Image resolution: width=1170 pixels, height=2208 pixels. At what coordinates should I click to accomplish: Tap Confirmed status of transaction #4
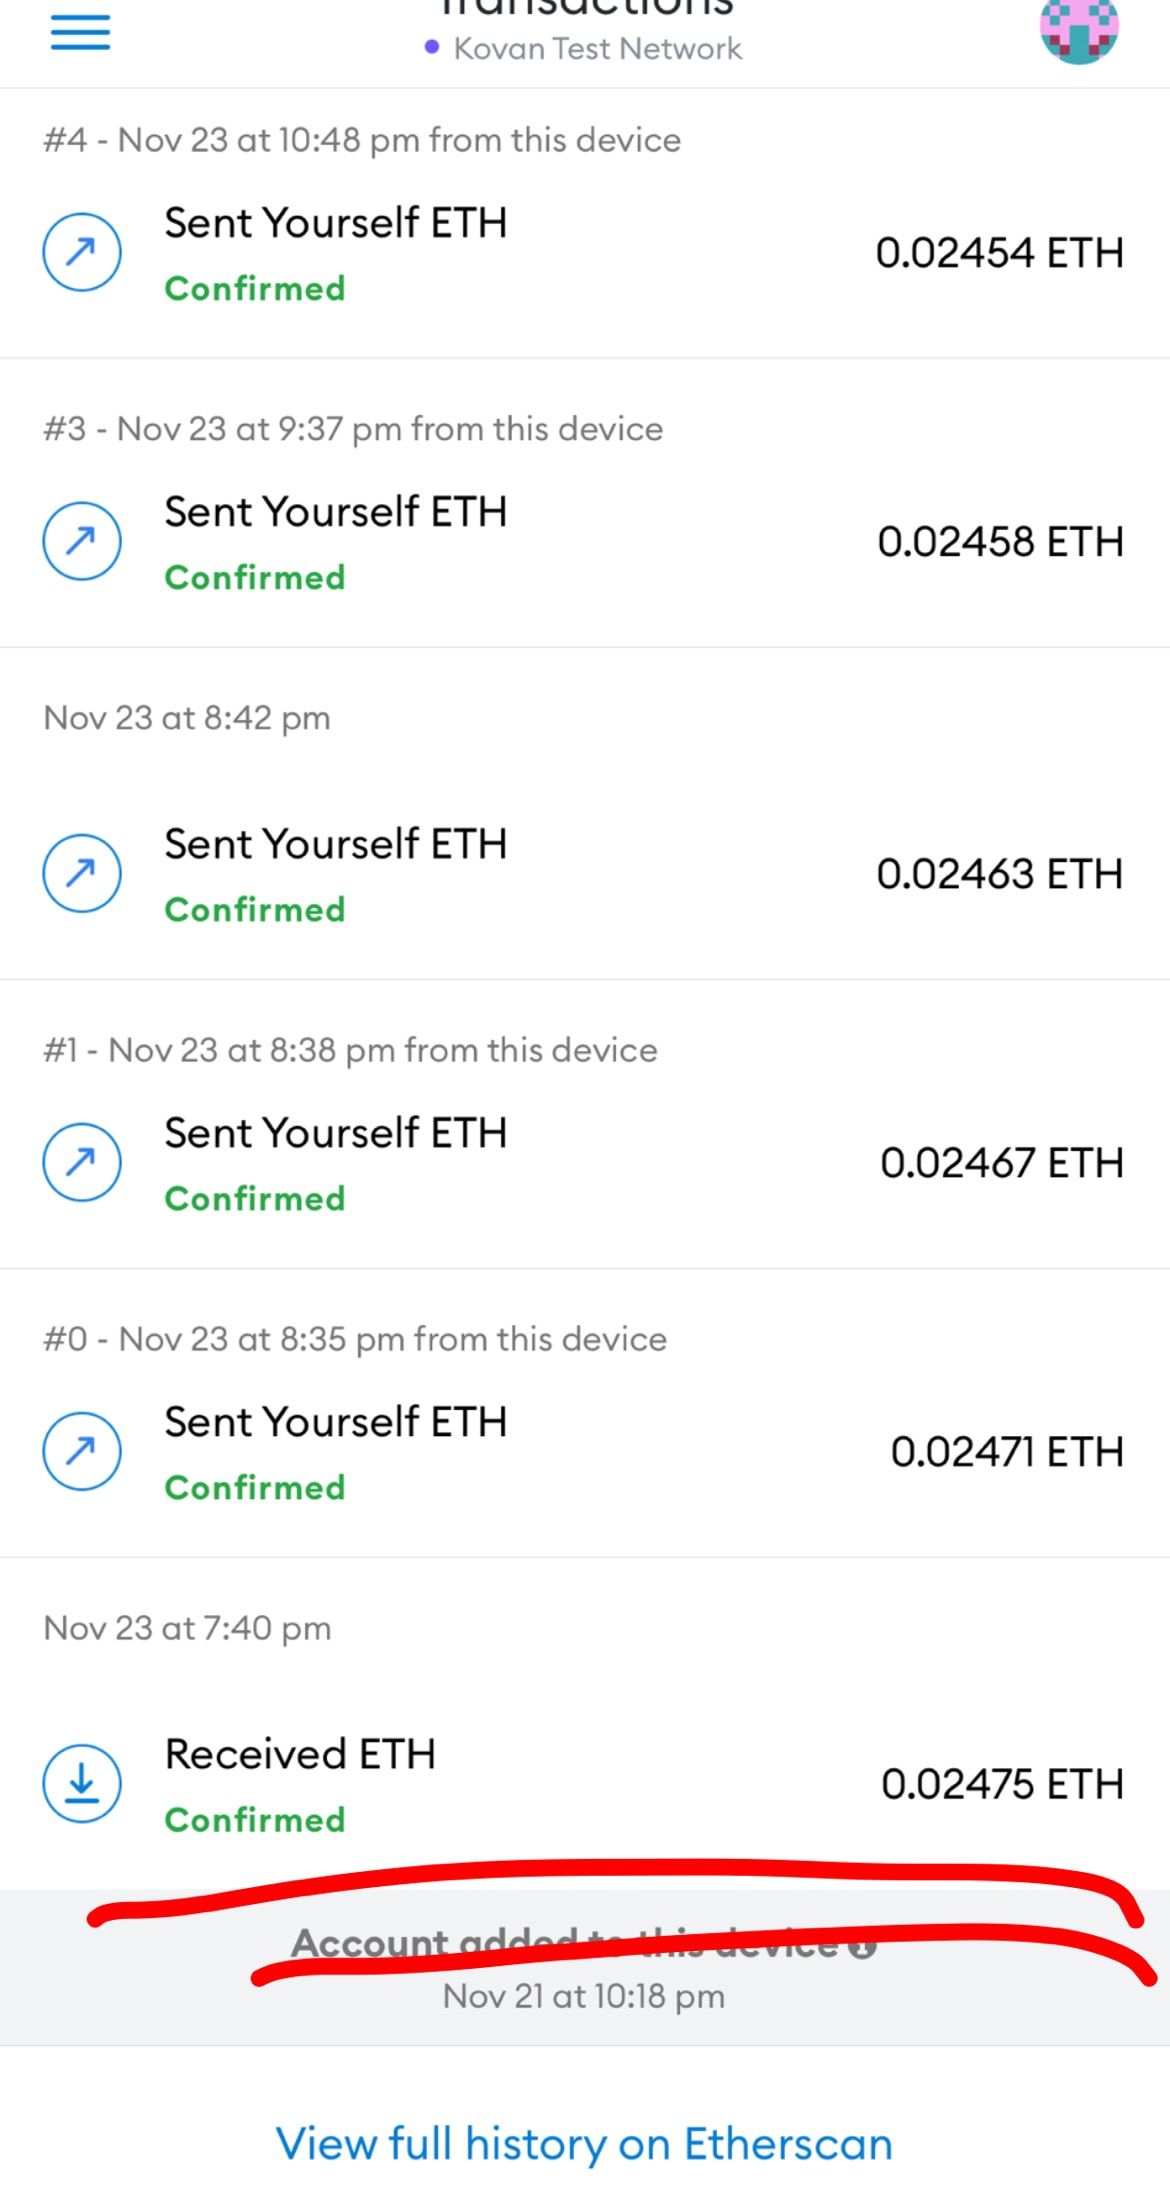pos(255,289)
